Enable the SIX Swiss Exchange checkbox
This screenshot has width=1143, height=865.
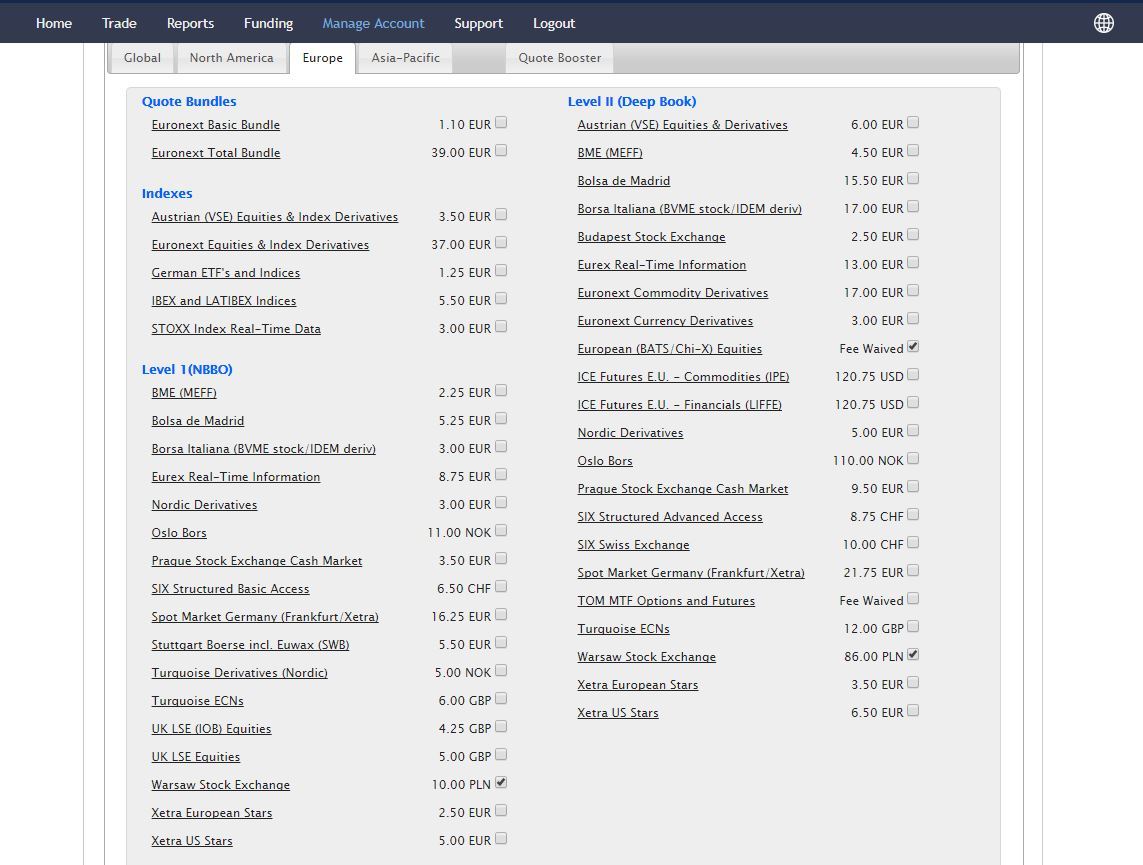[x=913, y=543]
